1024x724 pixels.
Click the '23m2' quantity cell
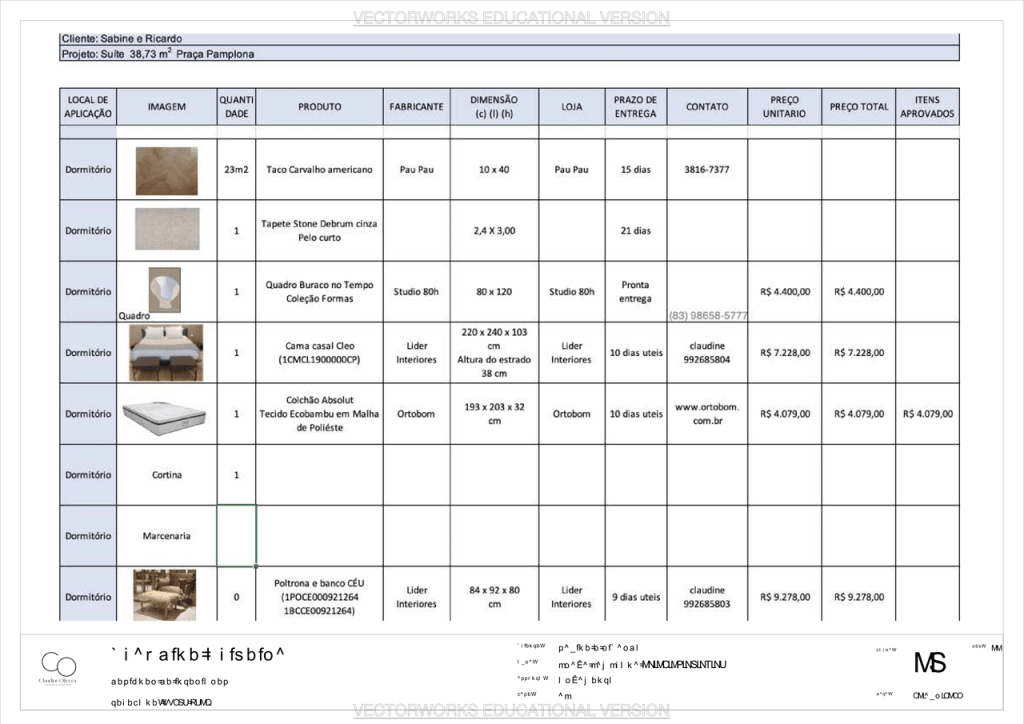[236, 169]
